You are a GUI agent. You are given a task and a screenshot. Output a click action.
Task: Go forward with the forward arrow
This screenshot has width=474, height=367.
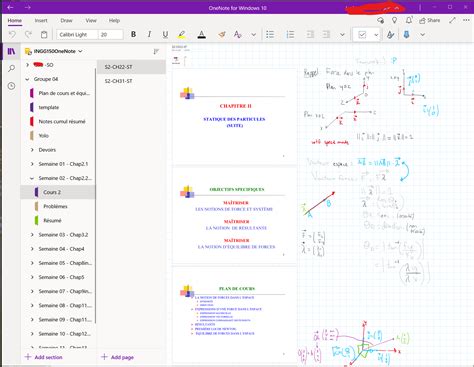coord(28,7)
